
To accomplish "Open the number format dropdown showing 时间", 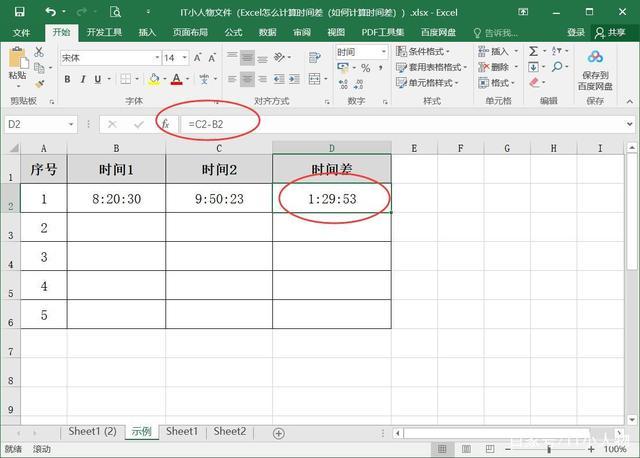I will coord(362,52).
